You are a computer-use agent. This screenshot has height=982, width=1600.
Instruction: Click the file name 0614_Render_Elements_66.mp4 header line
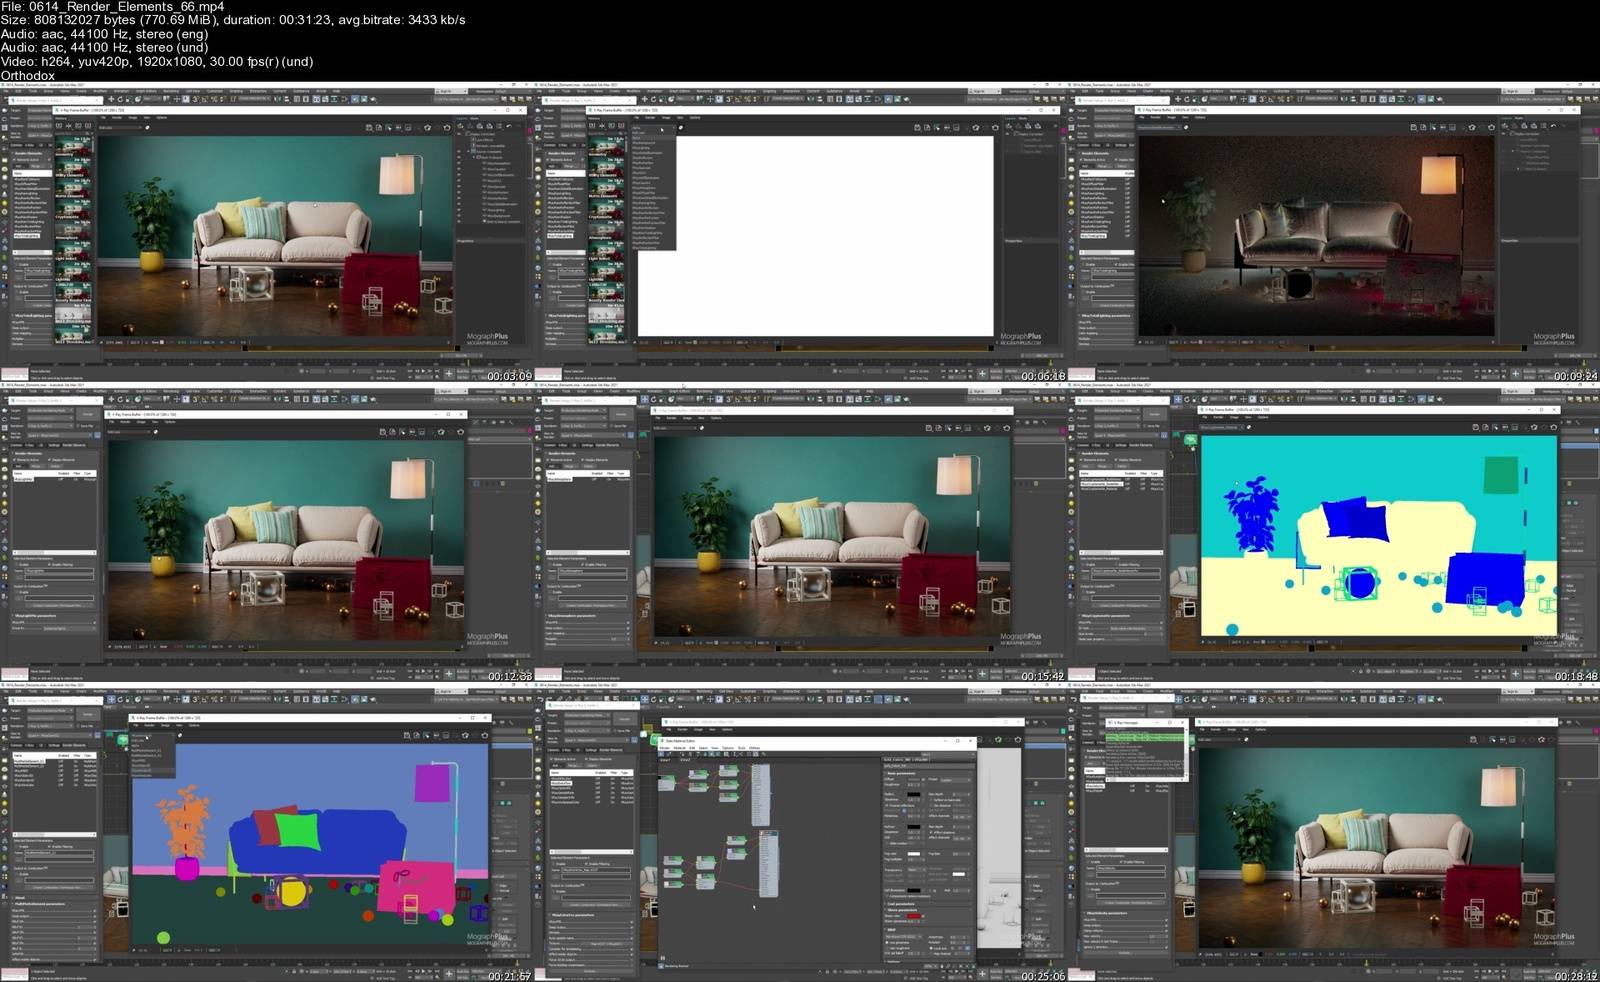point(113,6)
